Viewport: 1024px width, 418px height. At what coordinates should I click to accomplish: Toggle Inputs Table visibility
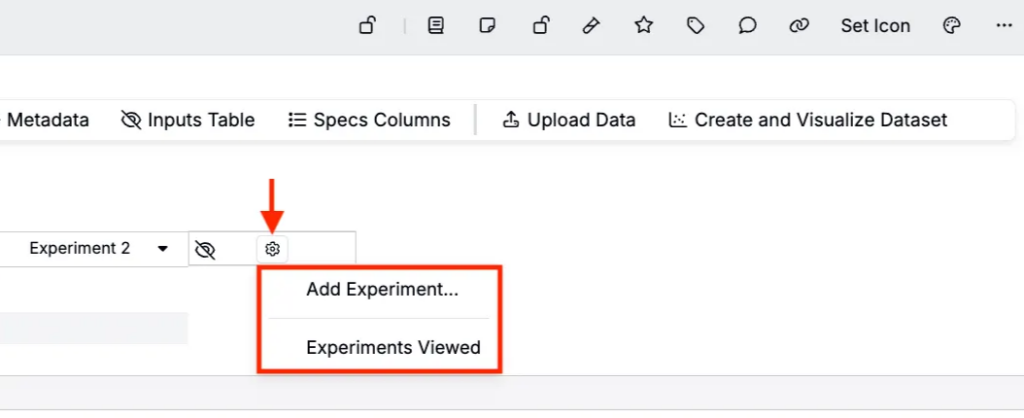point(187,120)
